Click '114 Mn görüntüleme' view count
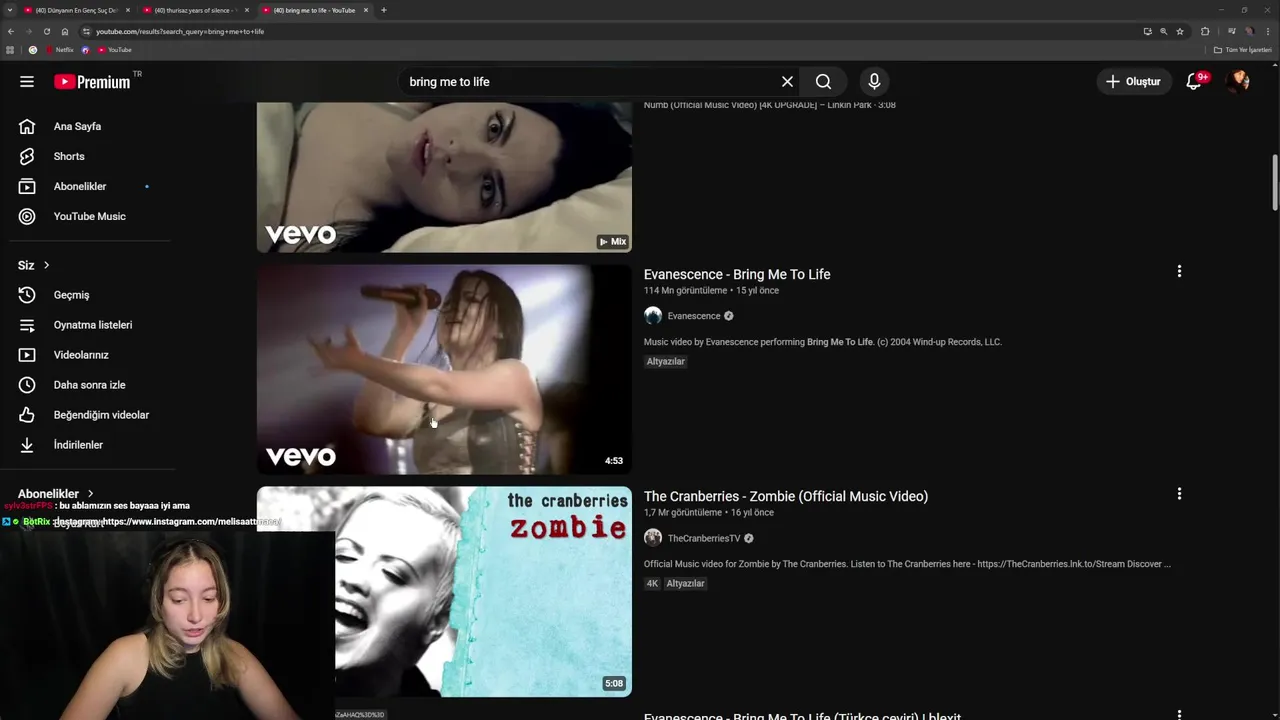1280x720 pixels. [x=685, y=291]
